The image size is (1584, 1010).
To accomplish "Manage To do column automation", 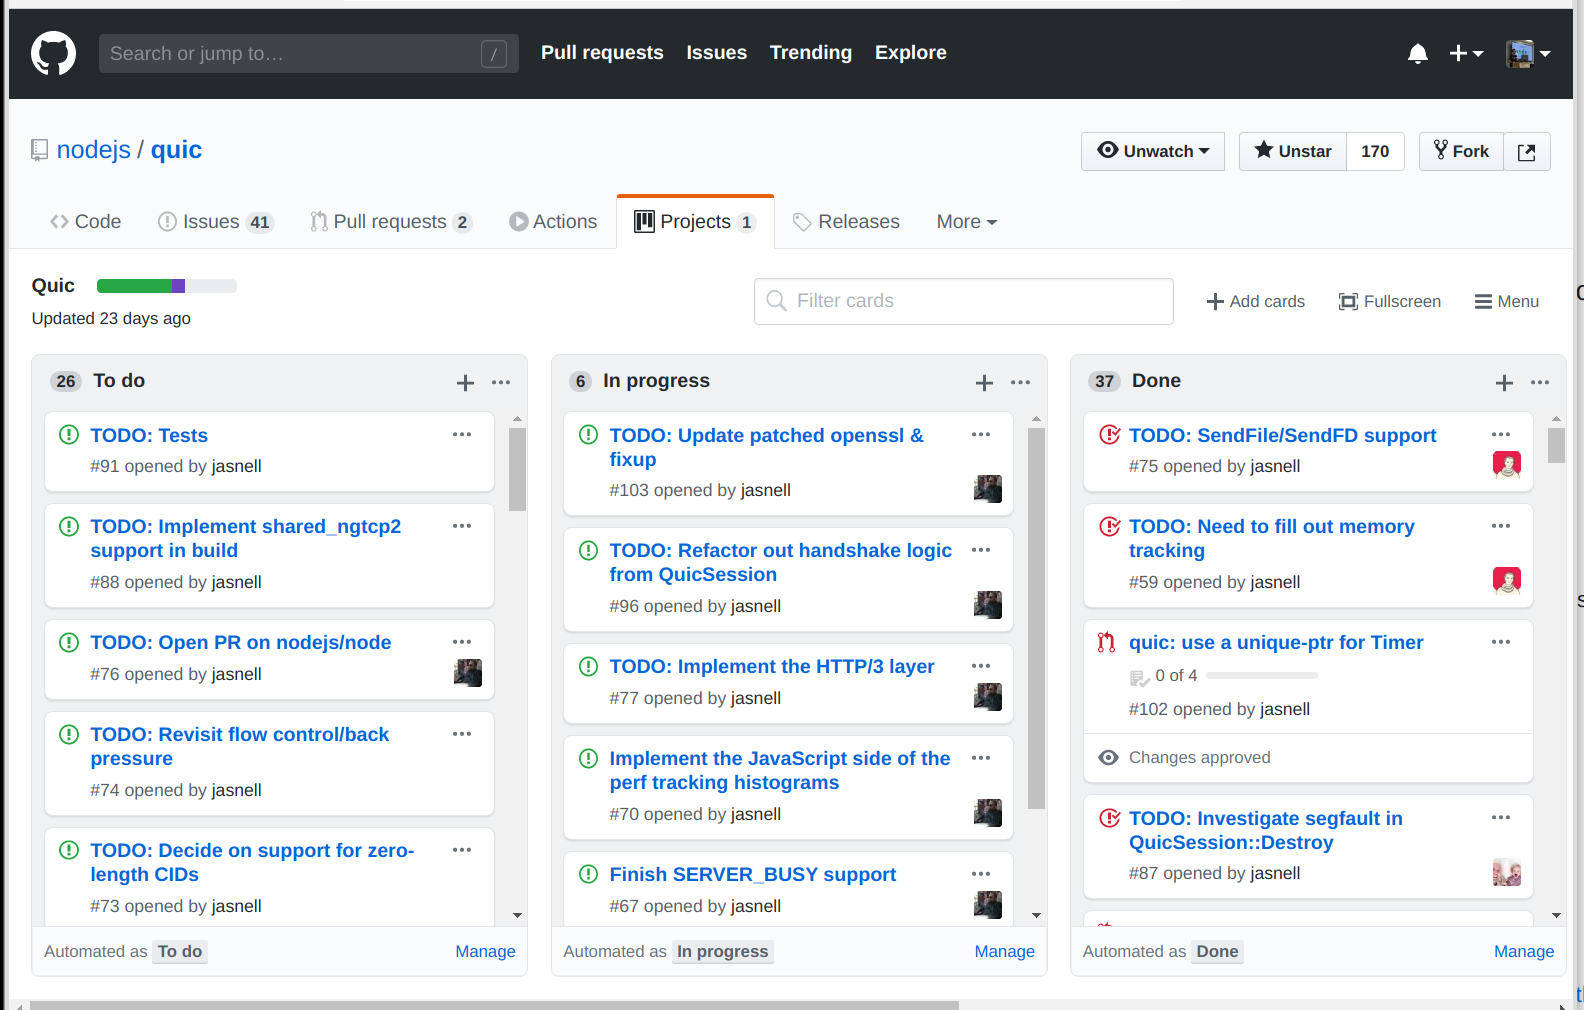I will (485, 952).
